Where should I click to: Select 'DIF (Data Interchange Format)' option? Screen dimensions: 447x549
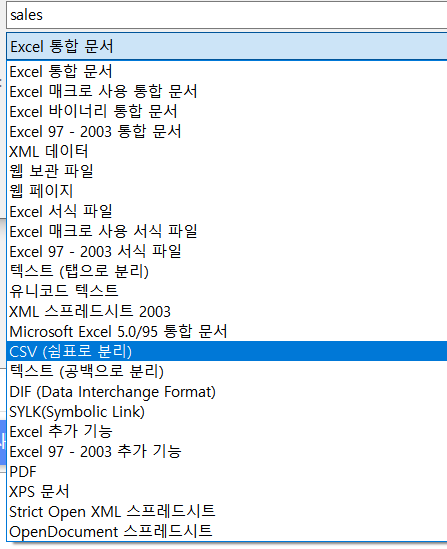click(x=226, y=391)
